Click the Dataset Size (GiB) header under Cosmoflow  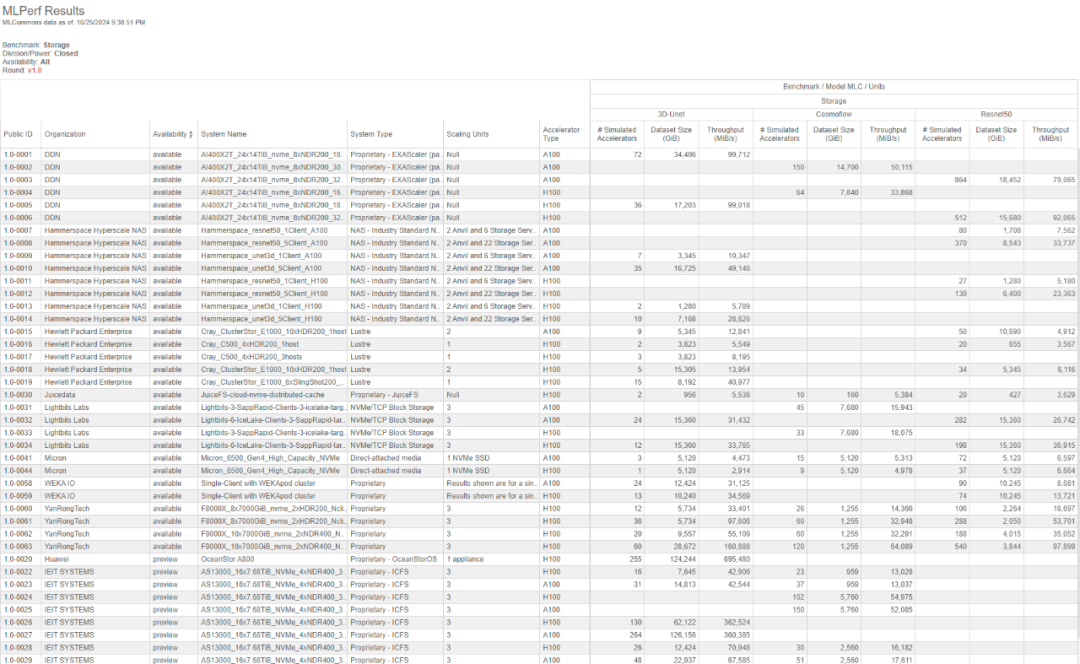[x=833, y=134]
